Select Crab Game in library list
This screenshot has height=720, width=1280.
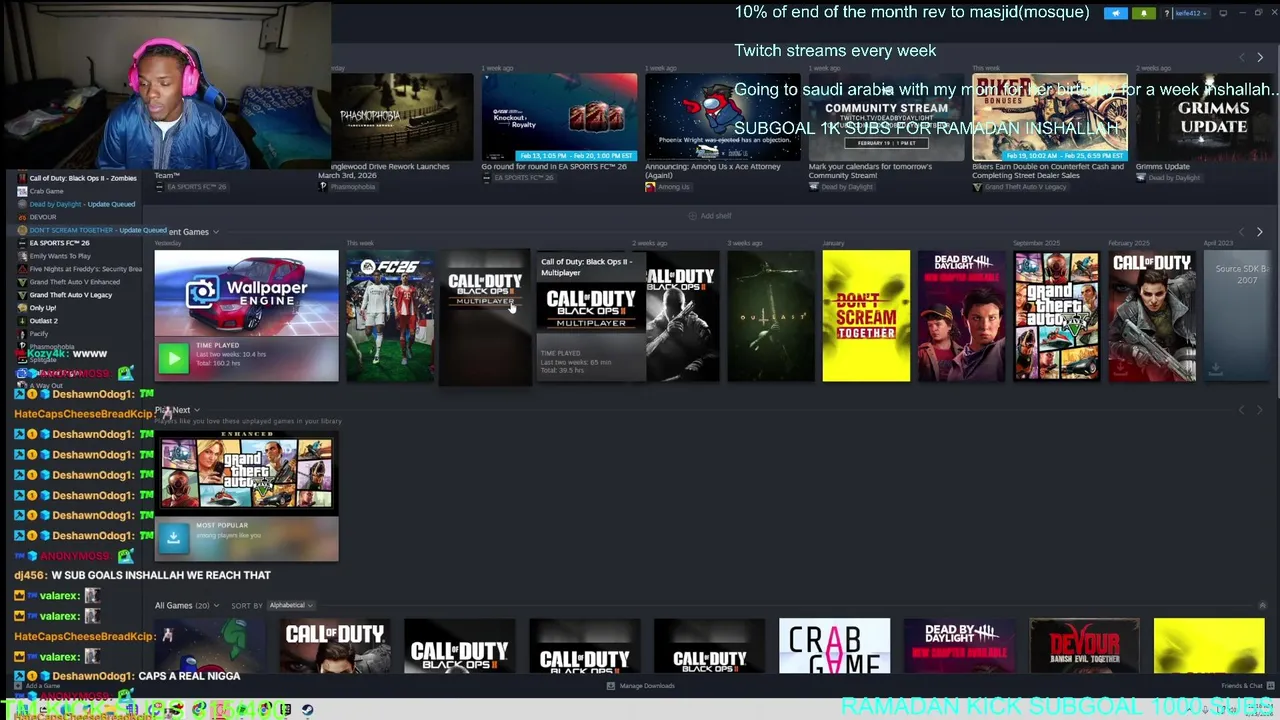40,191
